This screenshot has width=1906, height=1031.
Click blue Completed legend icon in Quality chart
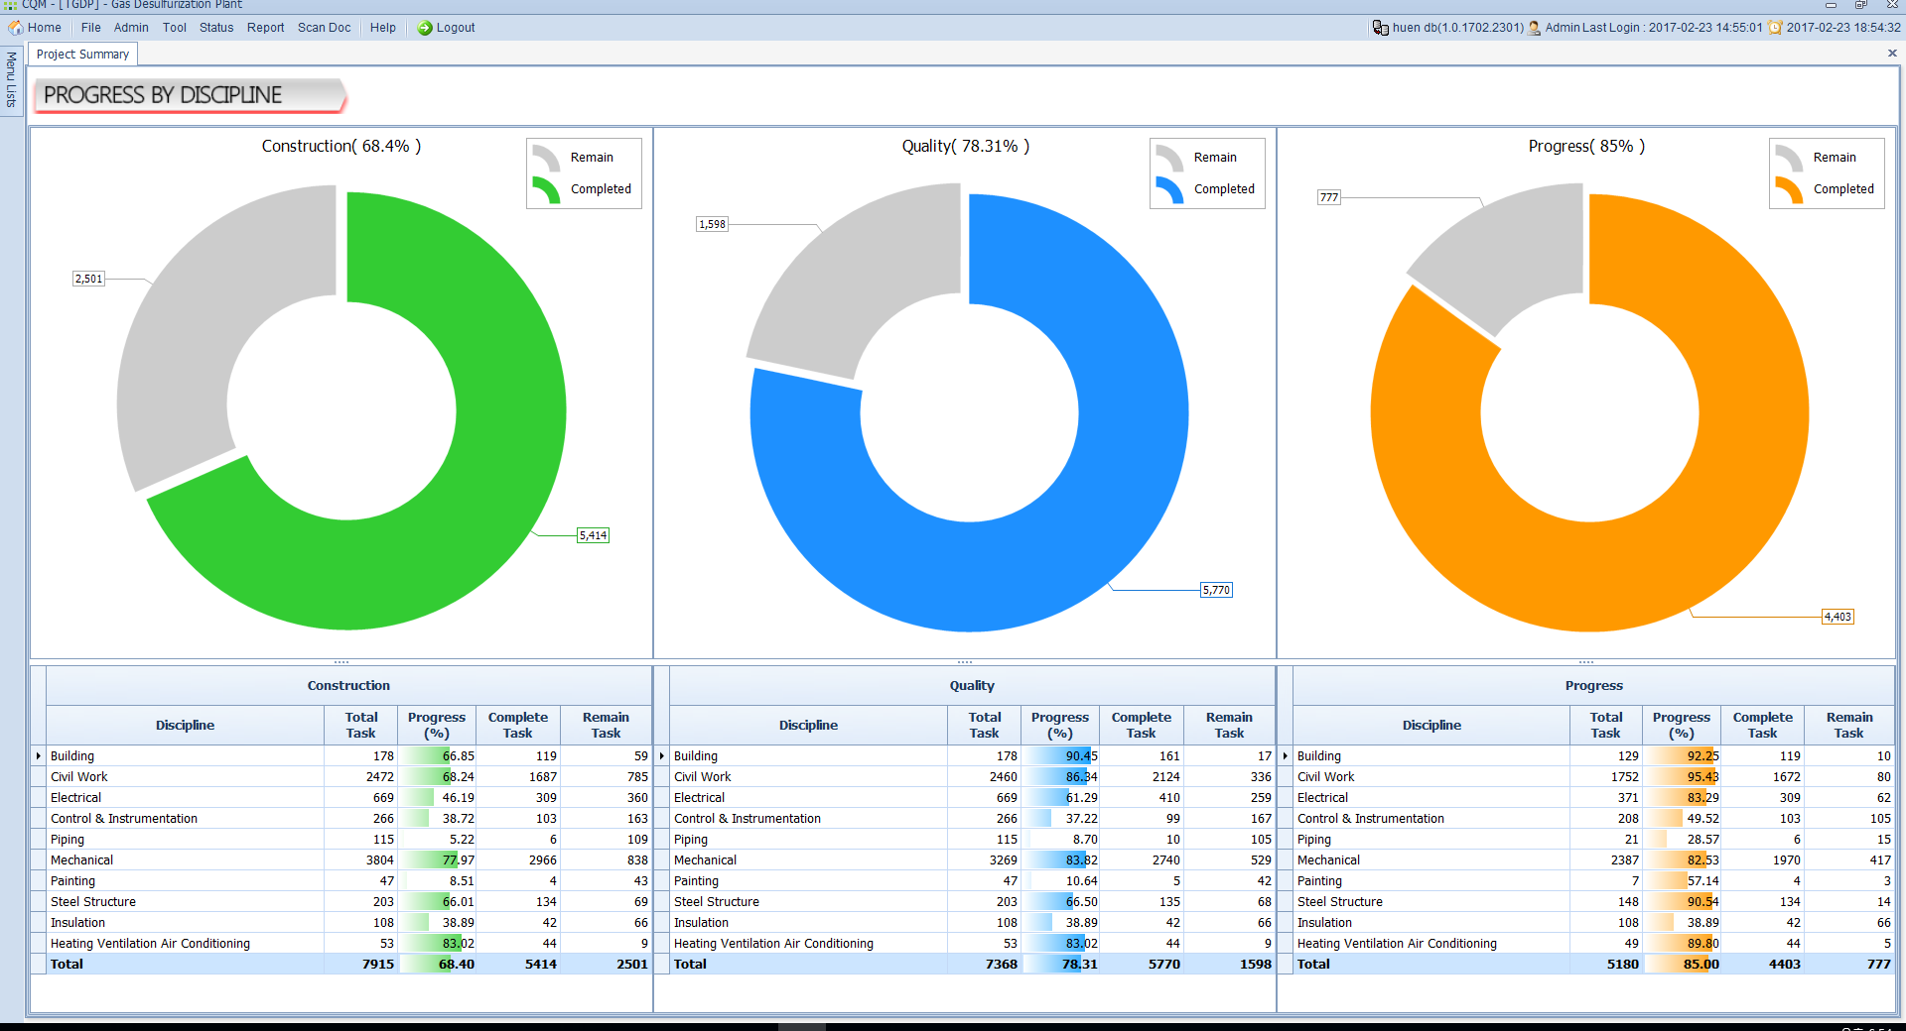(1169, 189)
